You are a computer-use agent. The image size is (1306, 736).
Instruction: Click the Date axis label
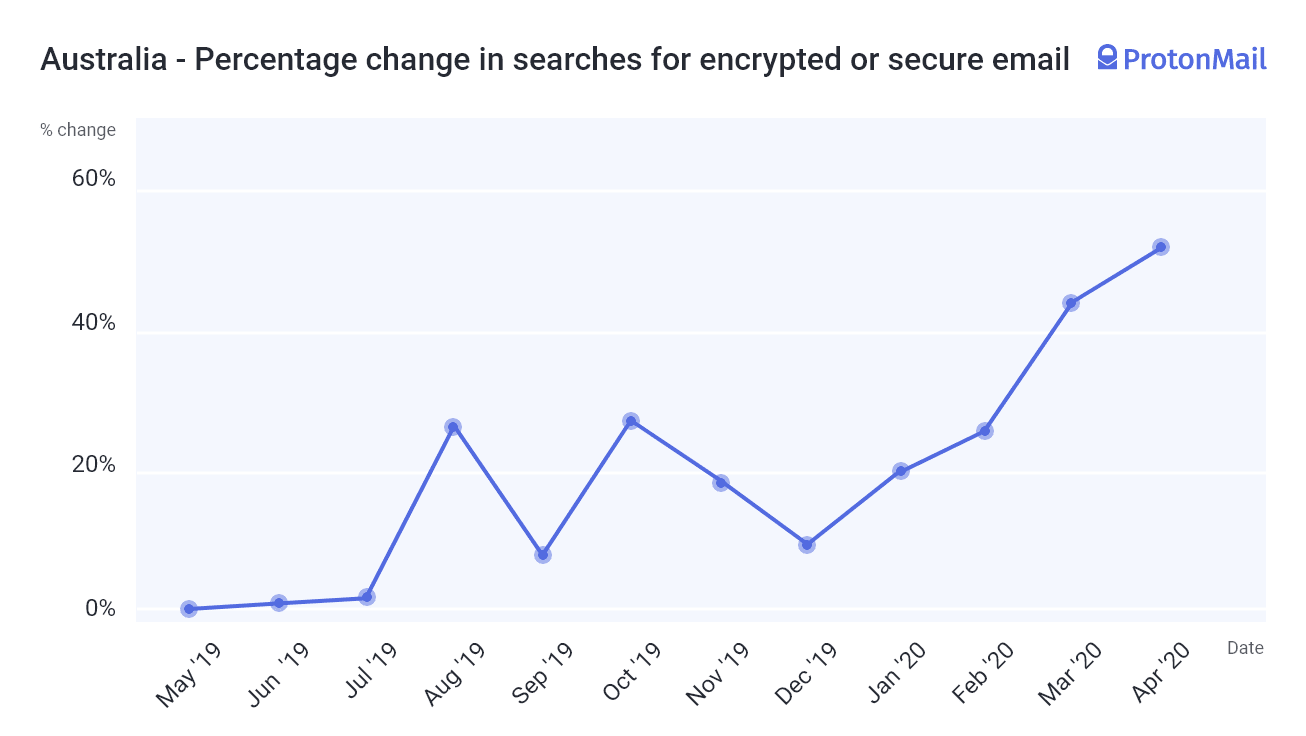(x=1246, y=648)
